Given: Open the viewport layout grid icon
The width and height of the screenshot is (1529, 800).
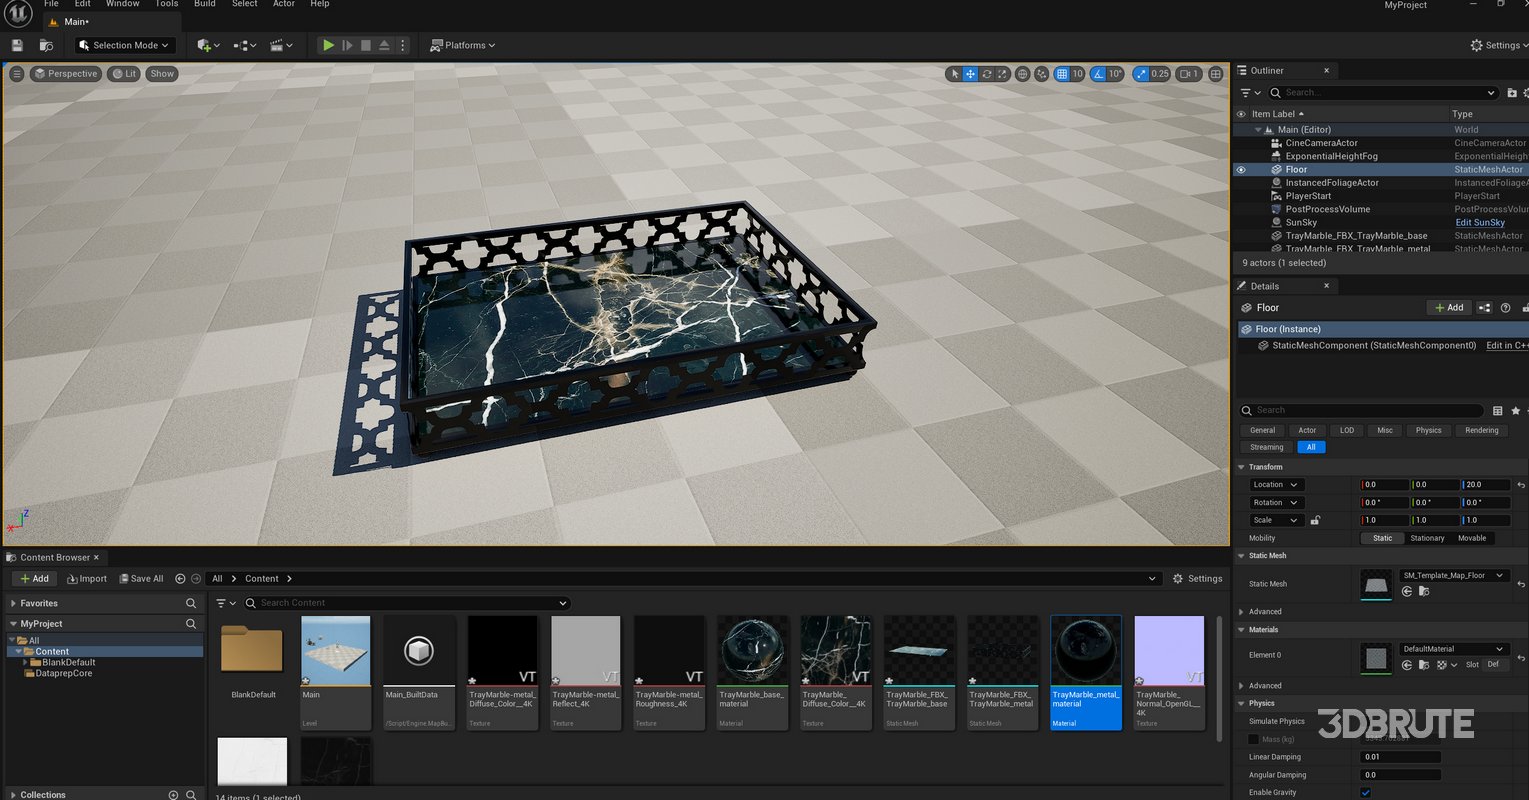Looking at the screenshot, I should pyautogui.click(x=1216, y=74).
